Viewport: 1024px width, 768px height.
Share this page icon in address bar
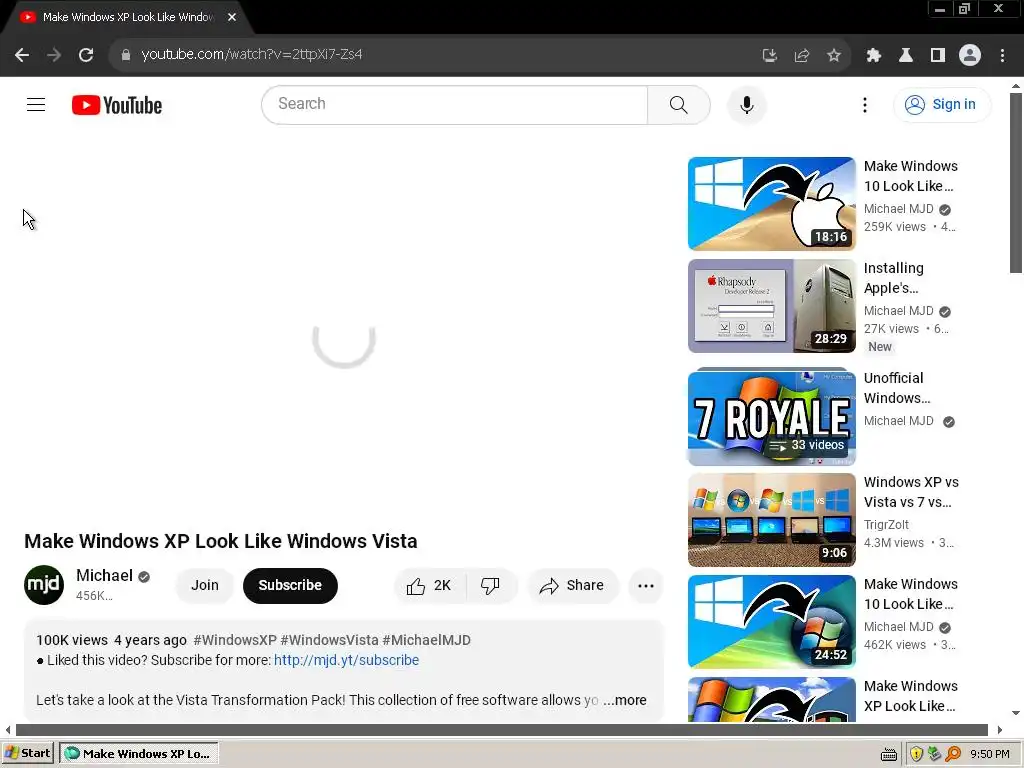(x=801, y=56)
